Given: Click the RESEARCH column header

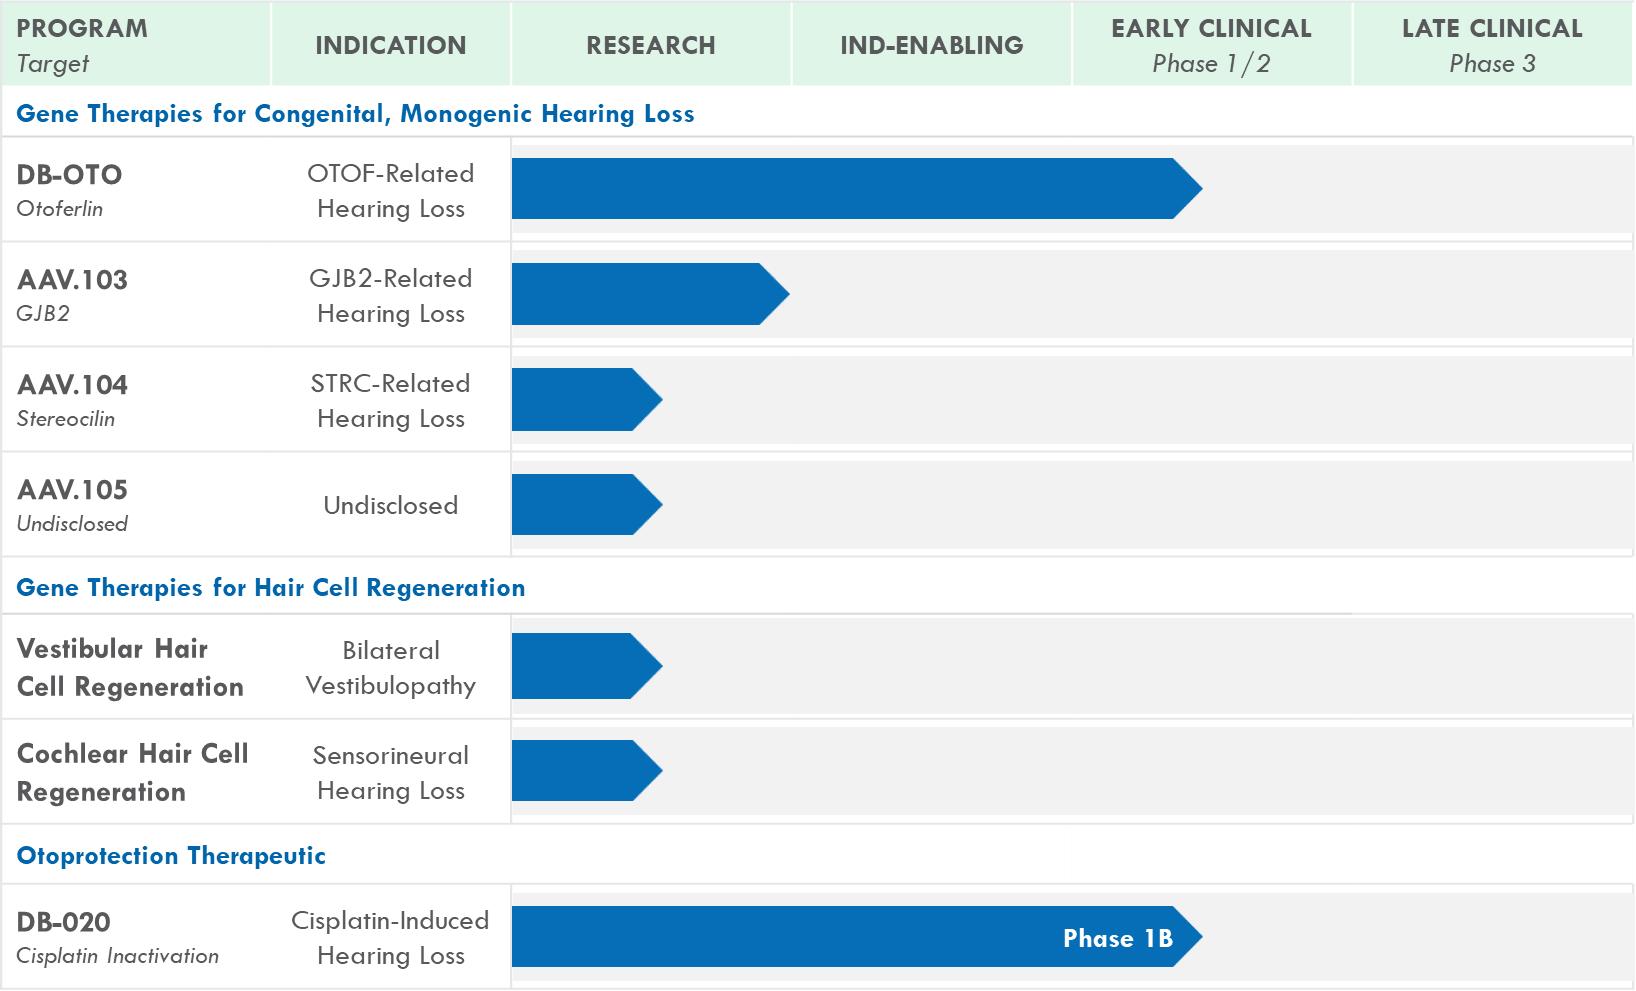Looking at the screenshot, I should (651, 45).
